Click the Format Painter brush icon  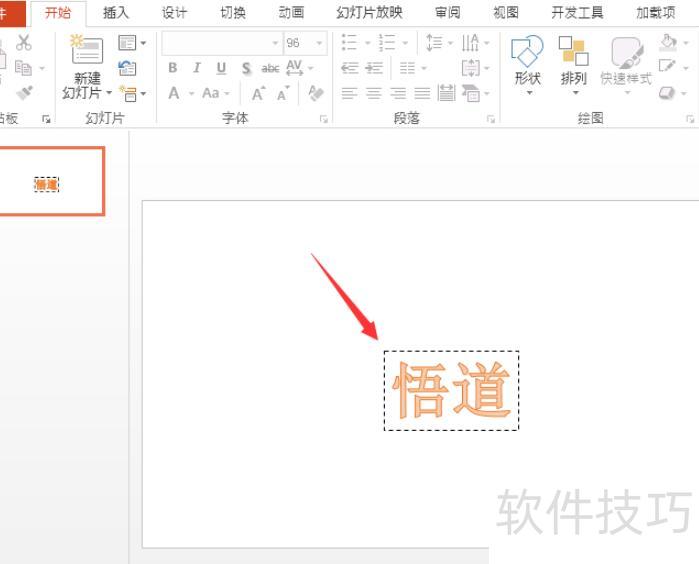pos(25,93)
